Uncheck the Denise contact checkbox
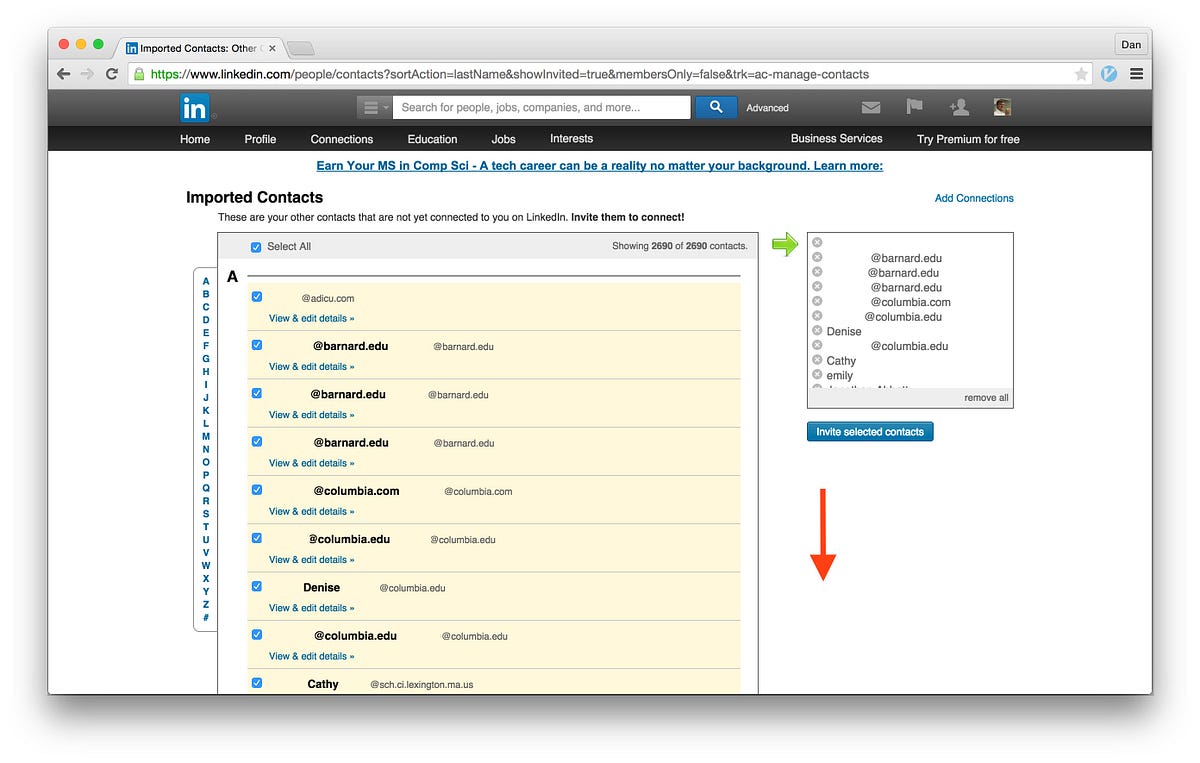Image resolution: width=1200 pixels, height=763 pixels. click(257, 587)
